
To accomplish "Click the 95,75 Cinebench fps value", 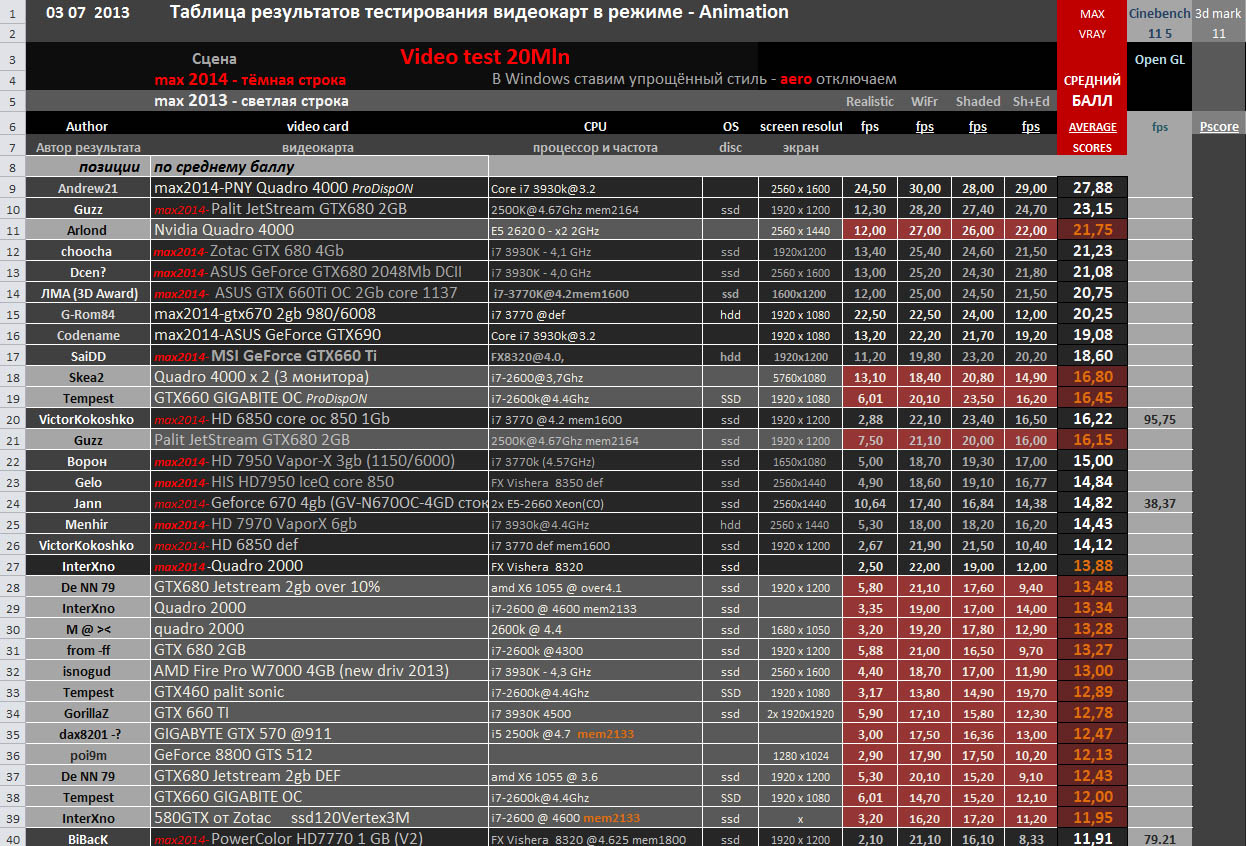I will (x=1160, y=419).
